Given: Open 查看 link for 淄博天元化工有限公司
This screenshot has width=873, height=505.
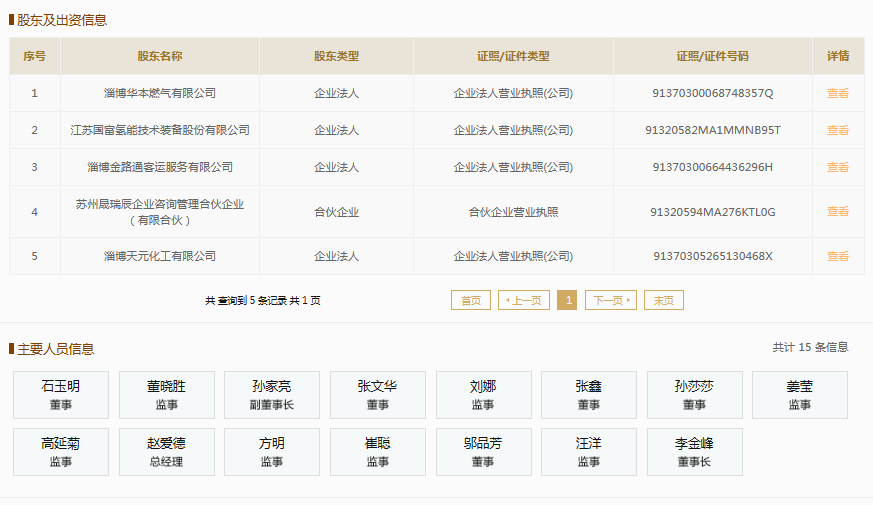Looking at the screenshot, I should coord(837,256).
